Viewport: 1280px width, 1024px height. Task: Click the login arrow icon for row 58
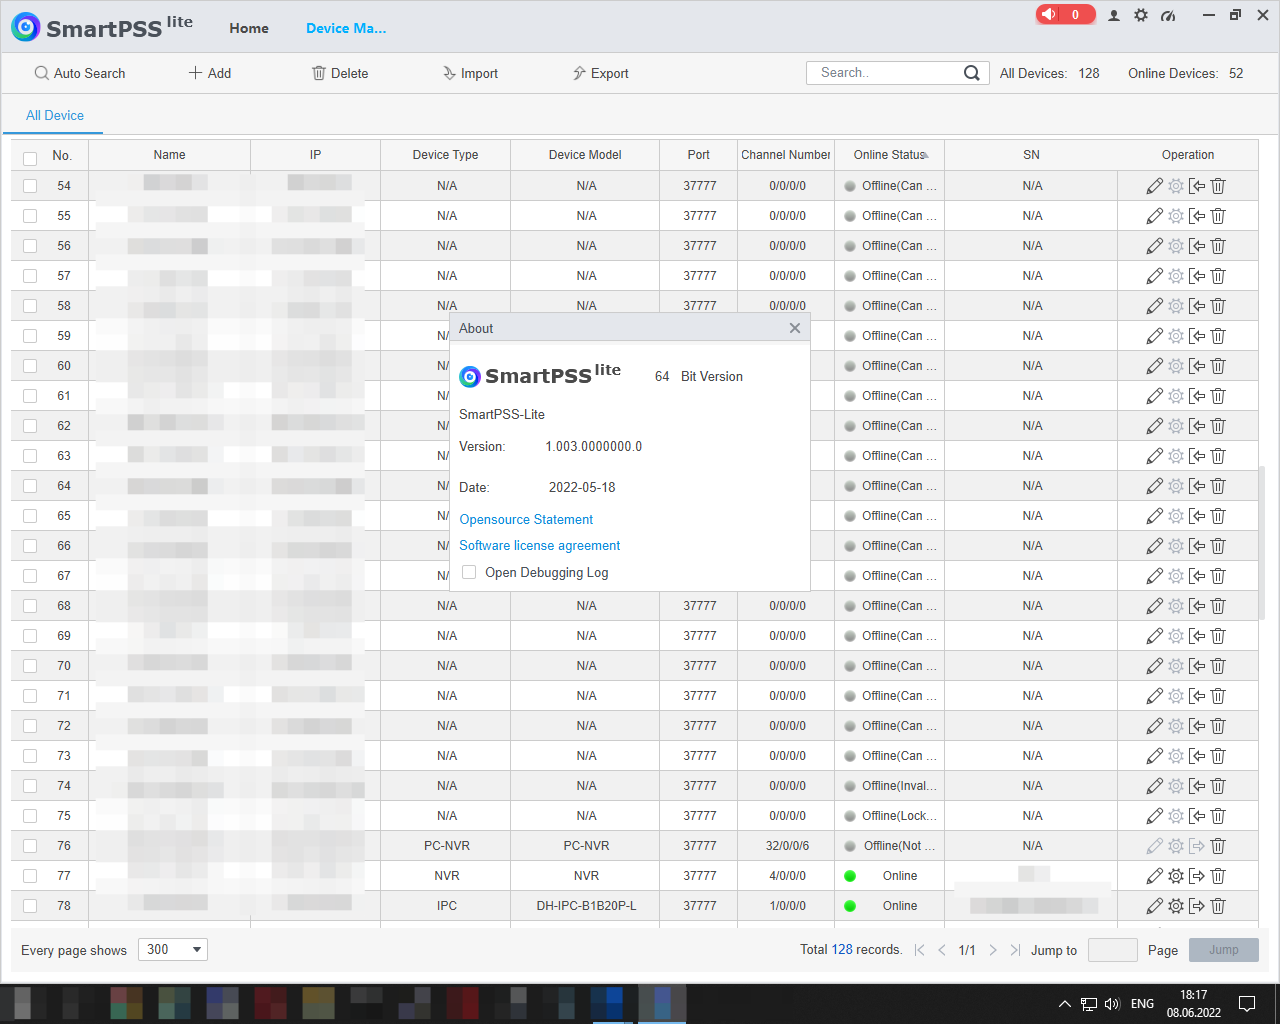[1197, 306]
